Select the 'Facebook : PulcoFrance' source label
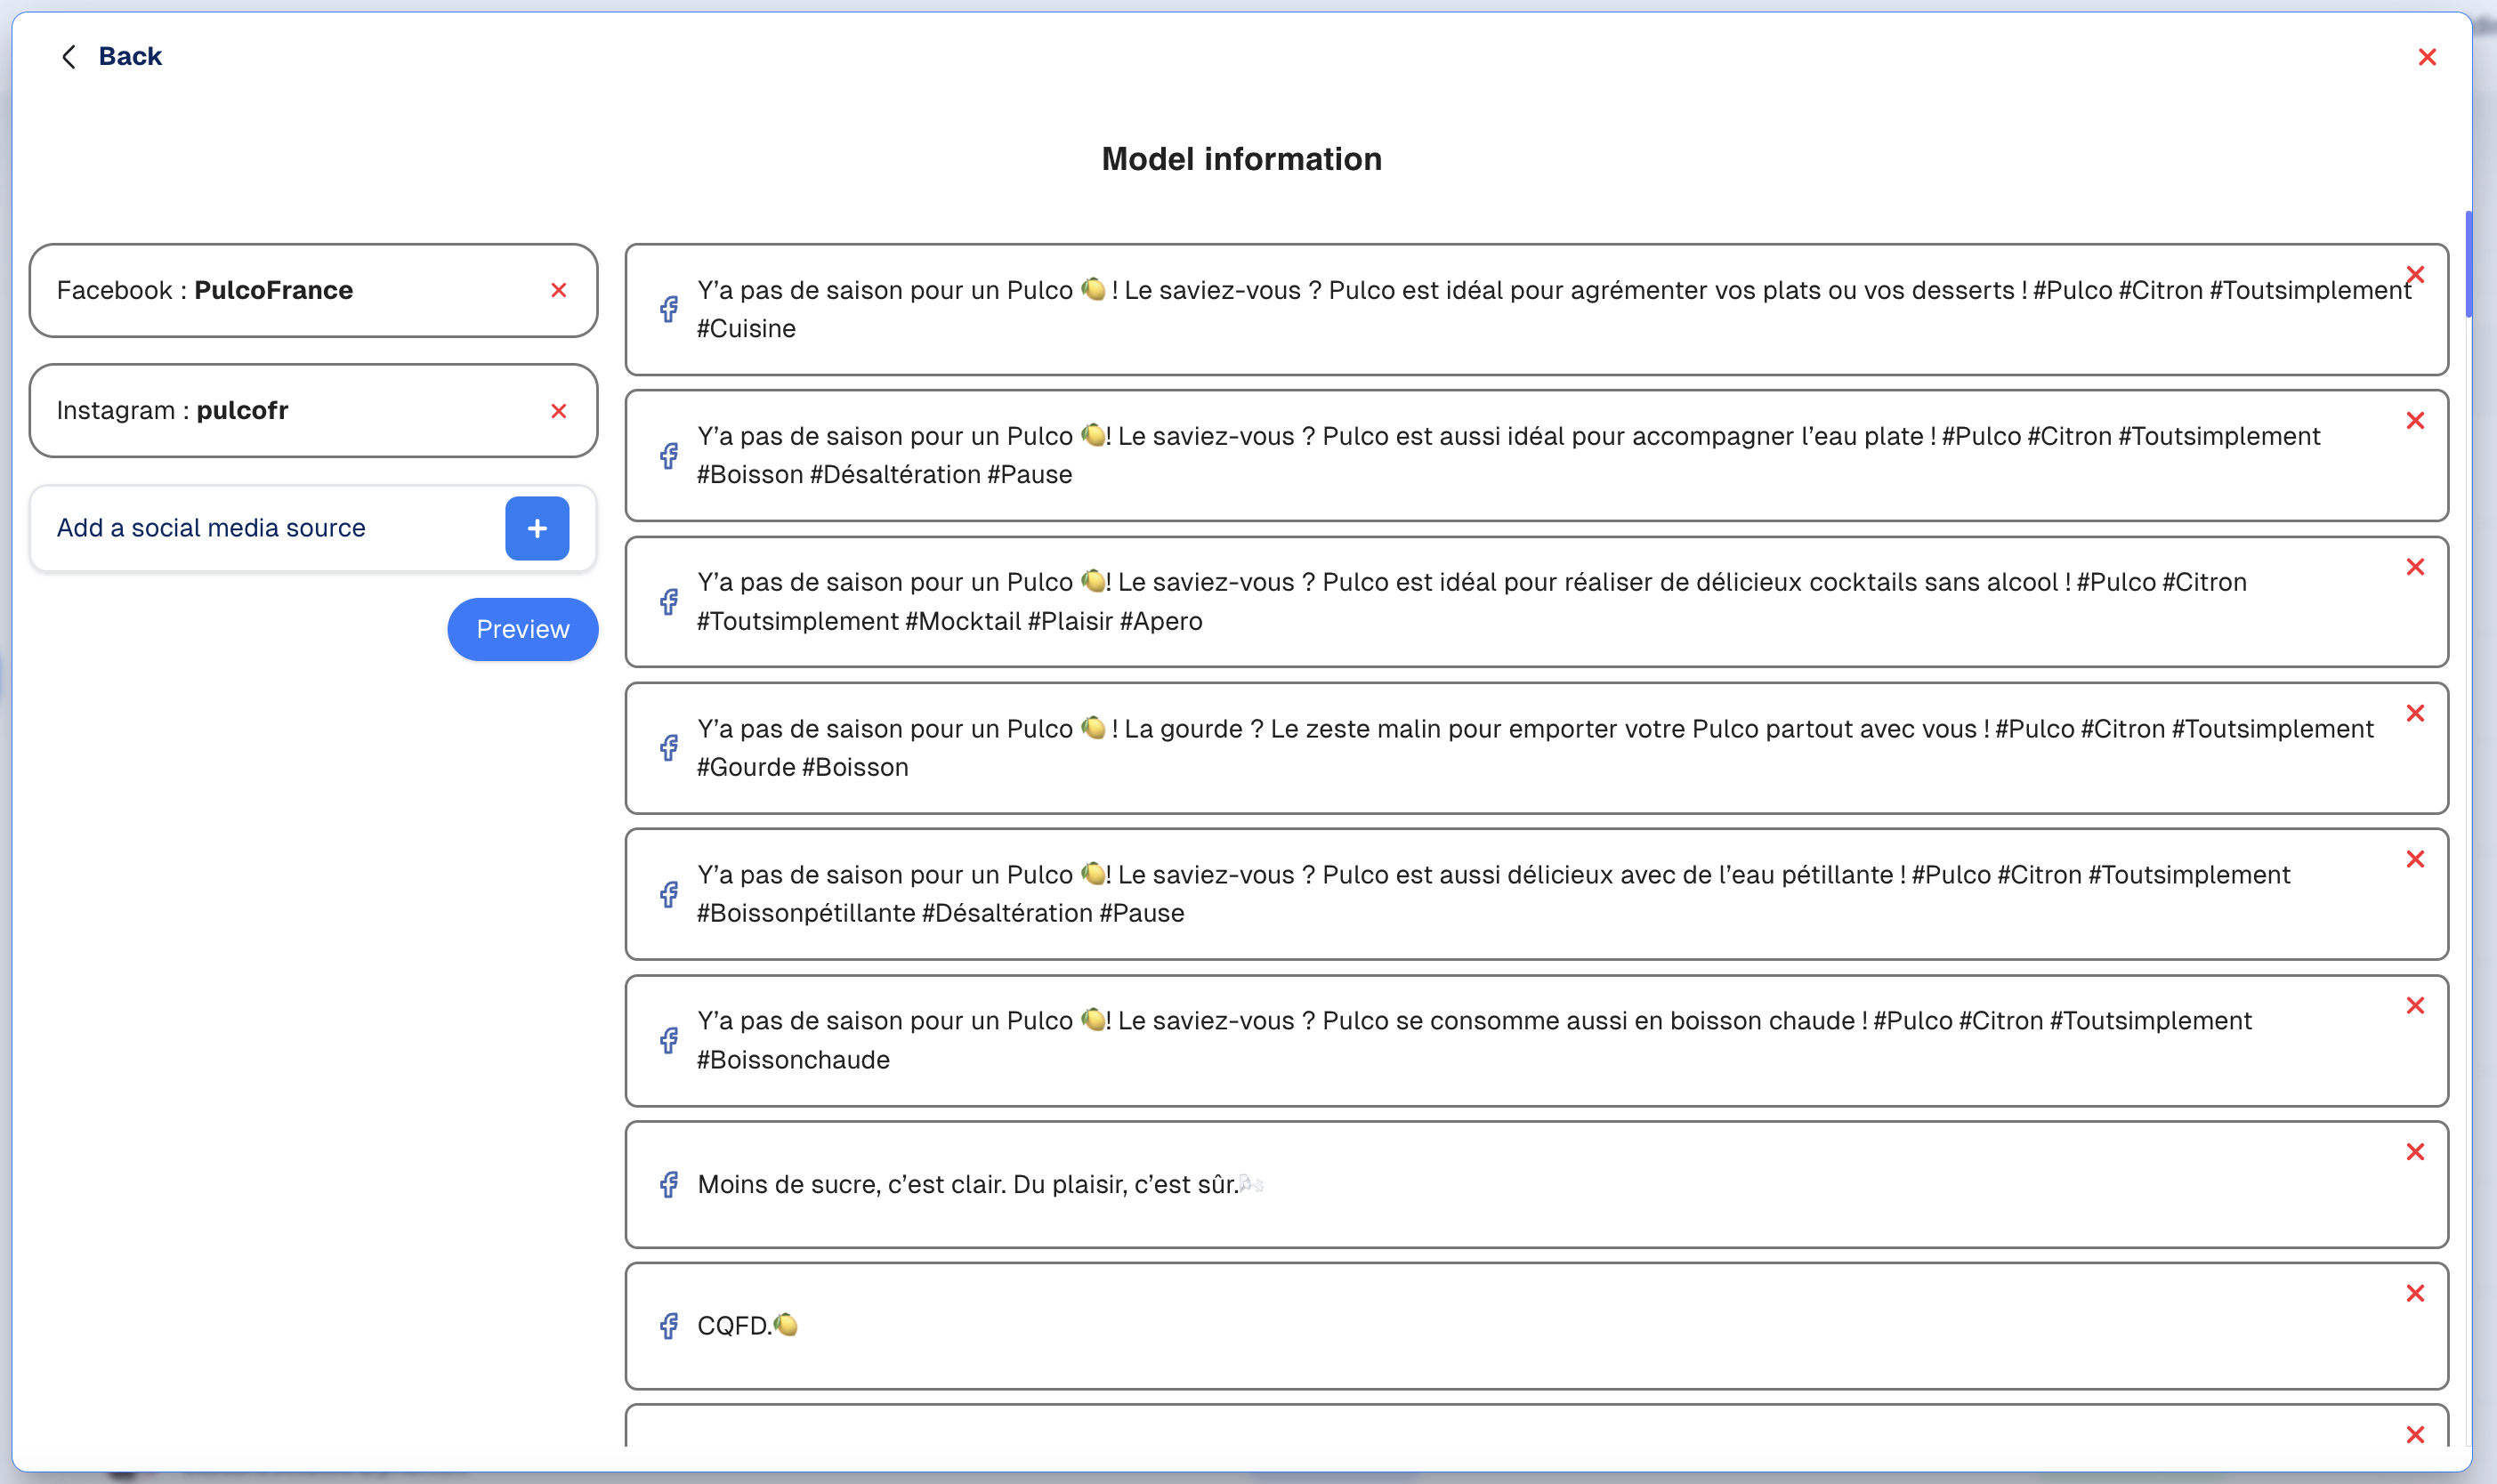2497x1484 pixels. [x=205, y=290]
